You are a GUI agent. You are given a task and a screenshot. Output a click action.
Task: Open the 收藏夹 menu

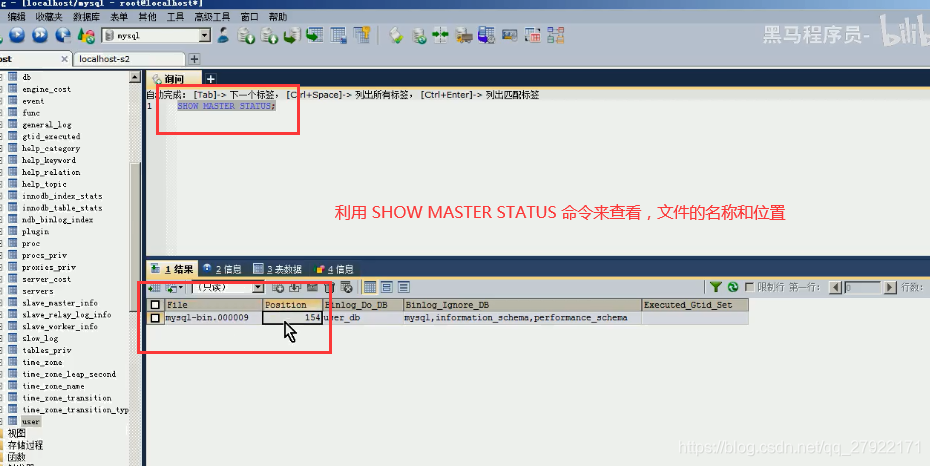coord(49,17)
